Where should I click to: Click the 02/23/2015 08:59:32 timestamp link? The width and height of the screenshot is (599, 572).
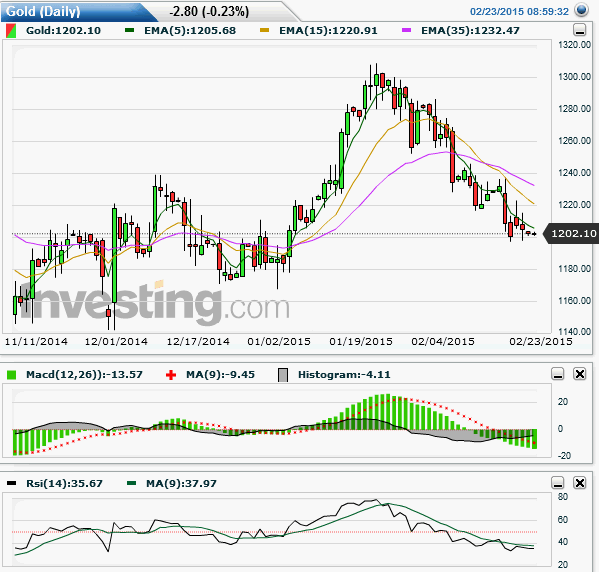(519, 11)
